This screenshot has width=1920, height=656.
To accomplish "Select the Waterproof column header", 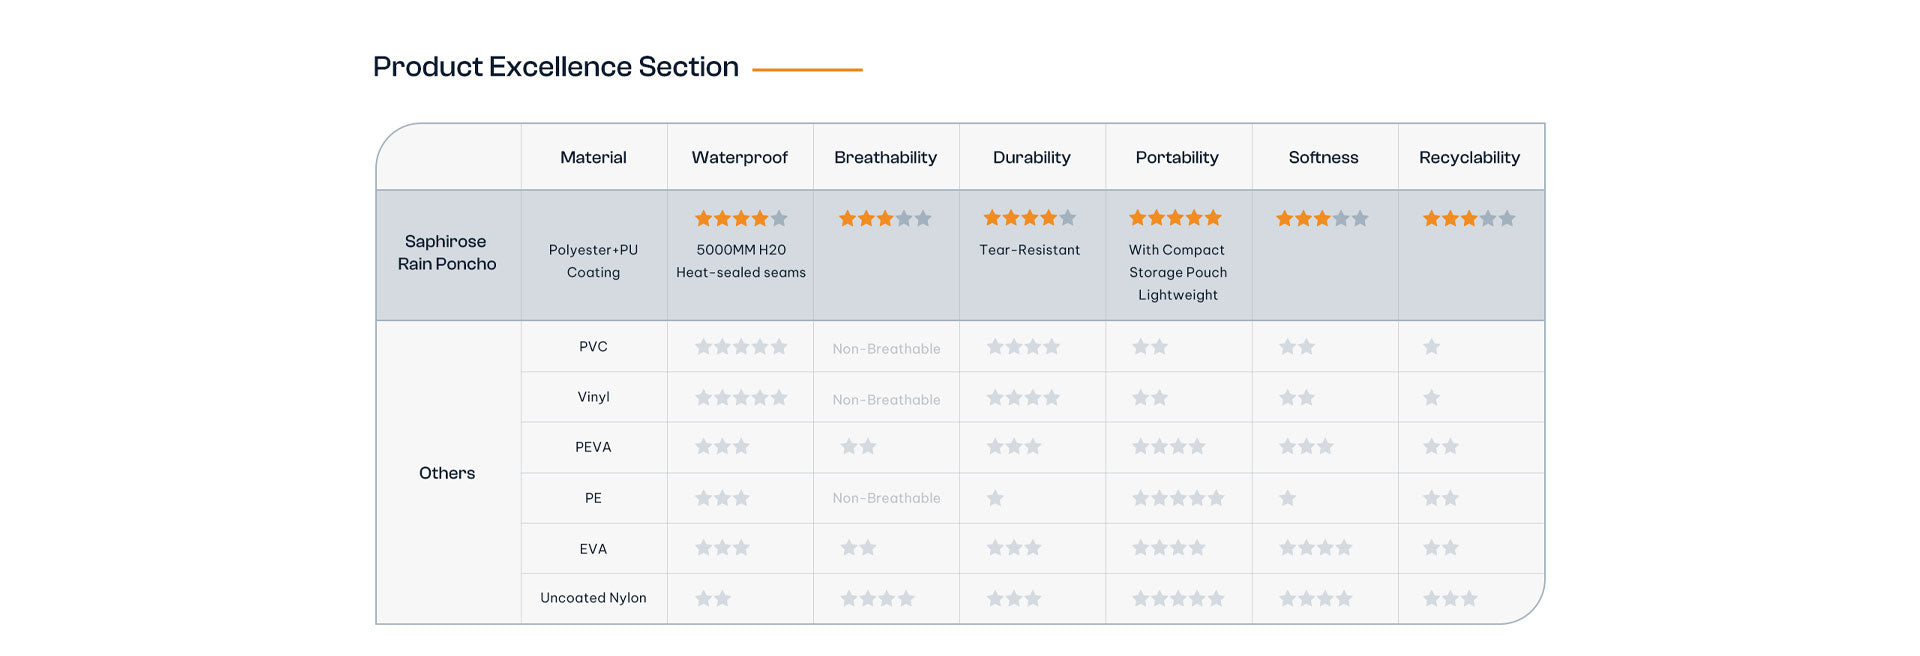I will point(739,157).
